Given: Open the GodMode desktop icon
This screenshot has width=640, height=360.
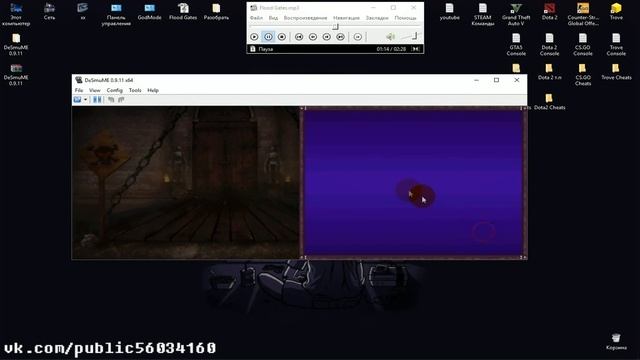Looking at the screenshot, I should tap(149, 11).
